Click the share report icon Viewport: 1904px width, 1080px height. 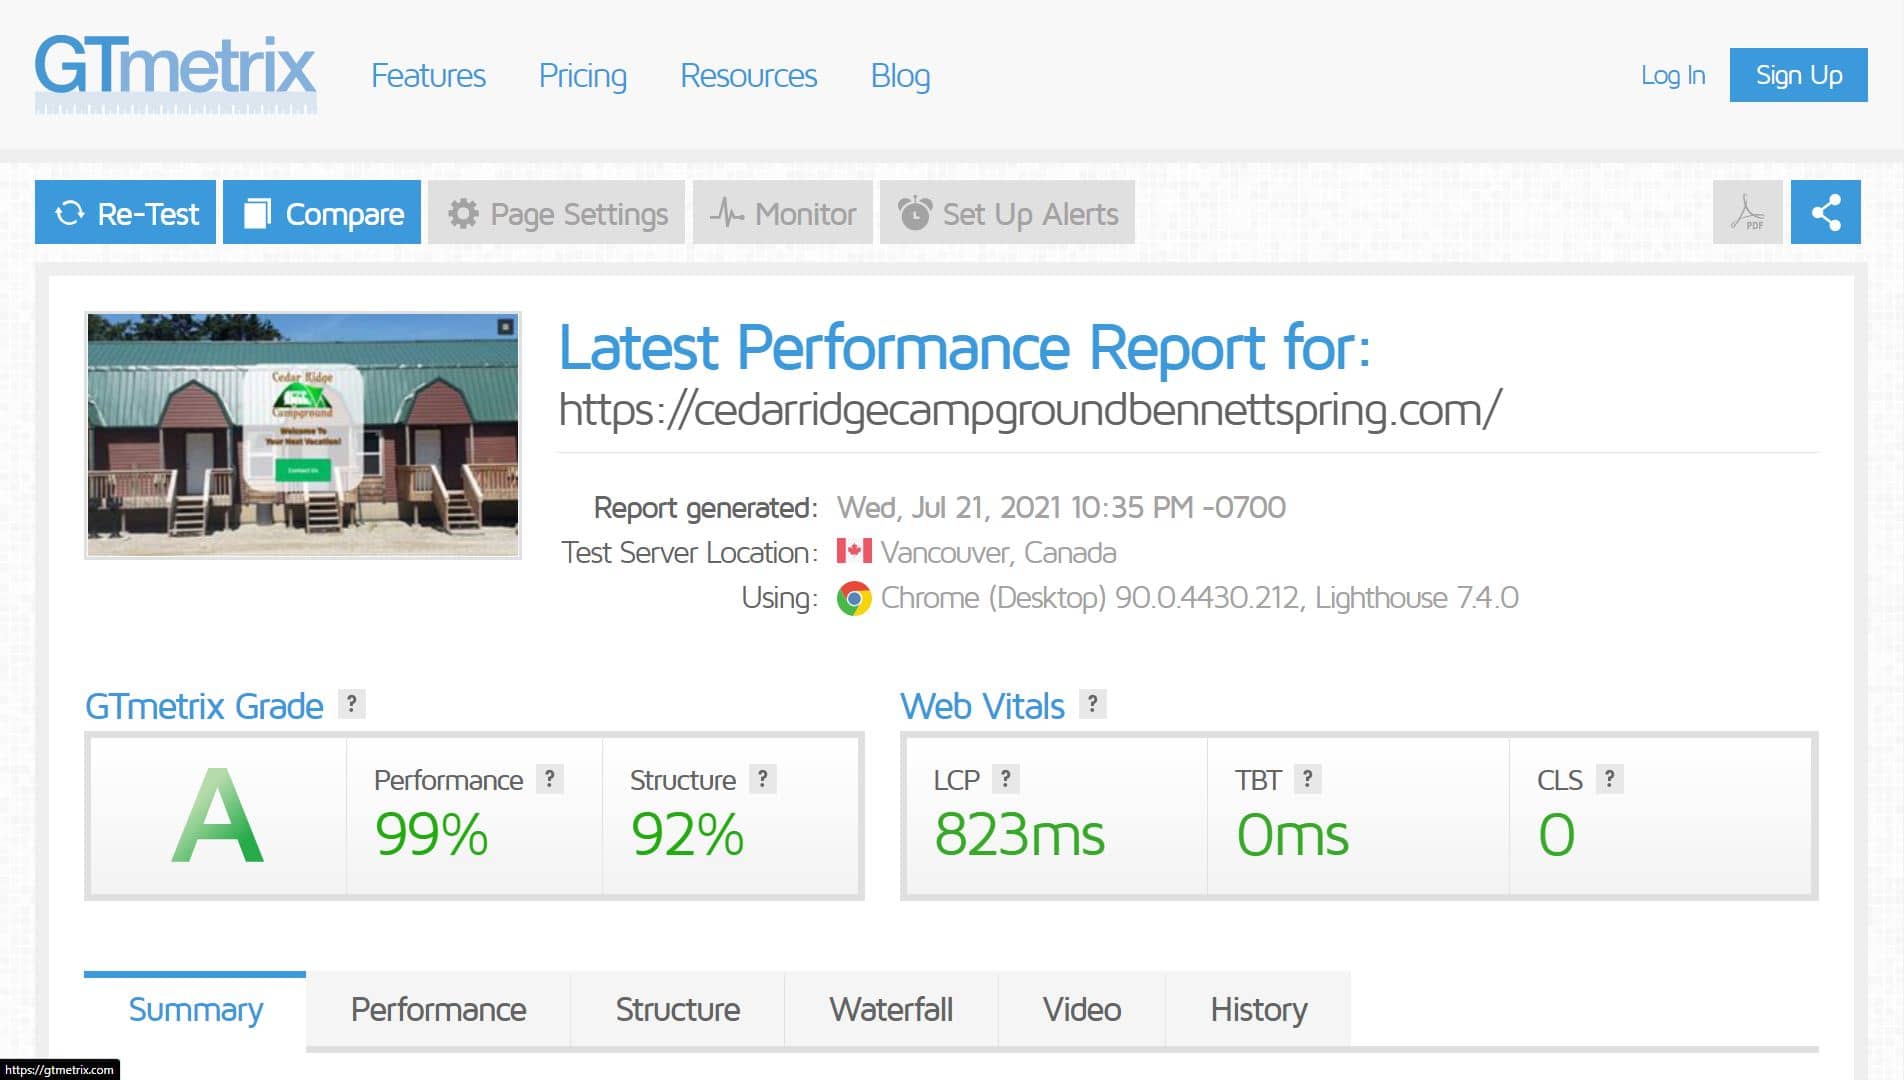click(x=1825, y=212)
